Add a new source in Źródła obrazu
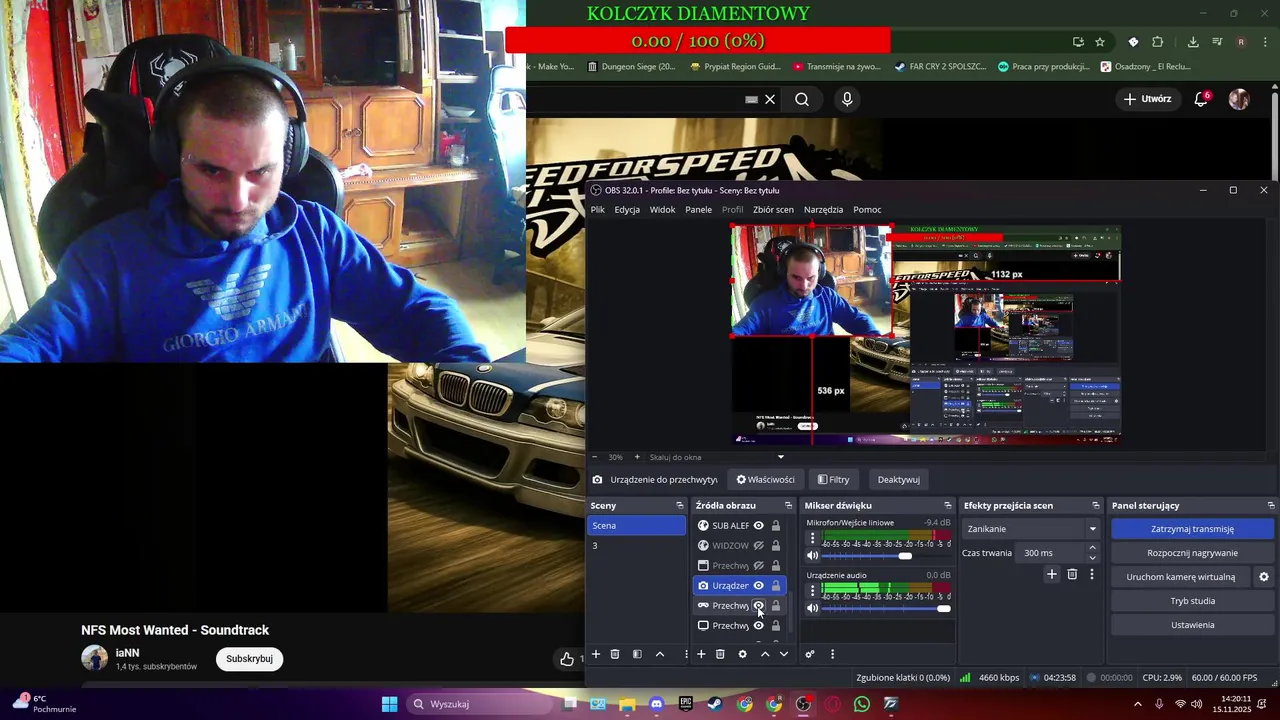1280x720 pixels. (701, 654)
